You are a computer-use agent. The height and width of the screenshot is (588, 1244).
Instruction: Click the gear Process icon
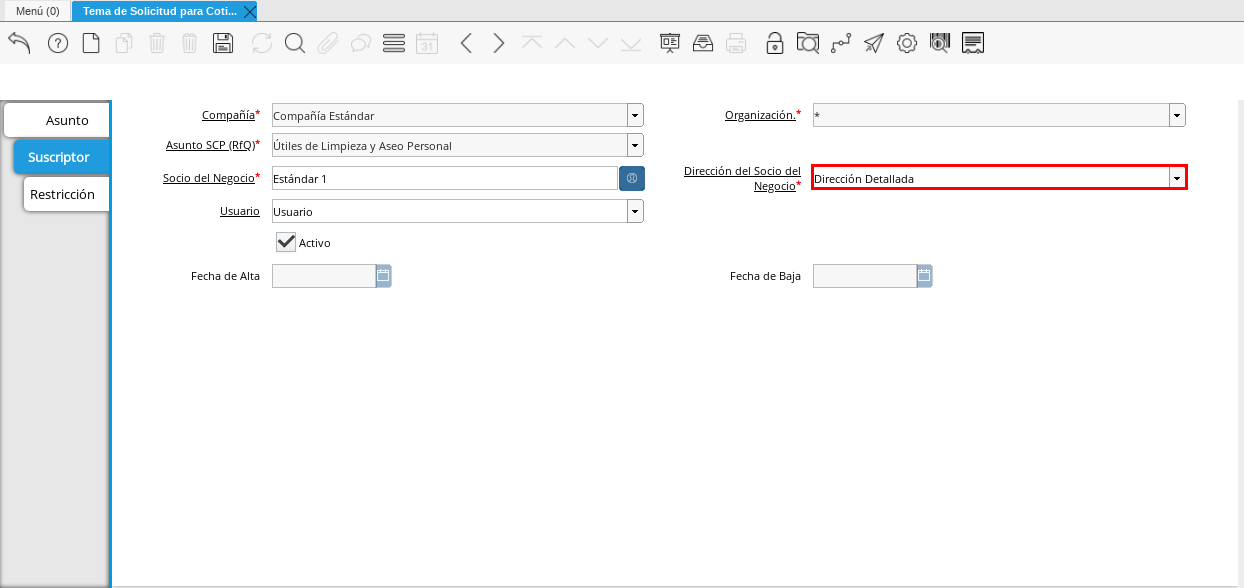907,43
